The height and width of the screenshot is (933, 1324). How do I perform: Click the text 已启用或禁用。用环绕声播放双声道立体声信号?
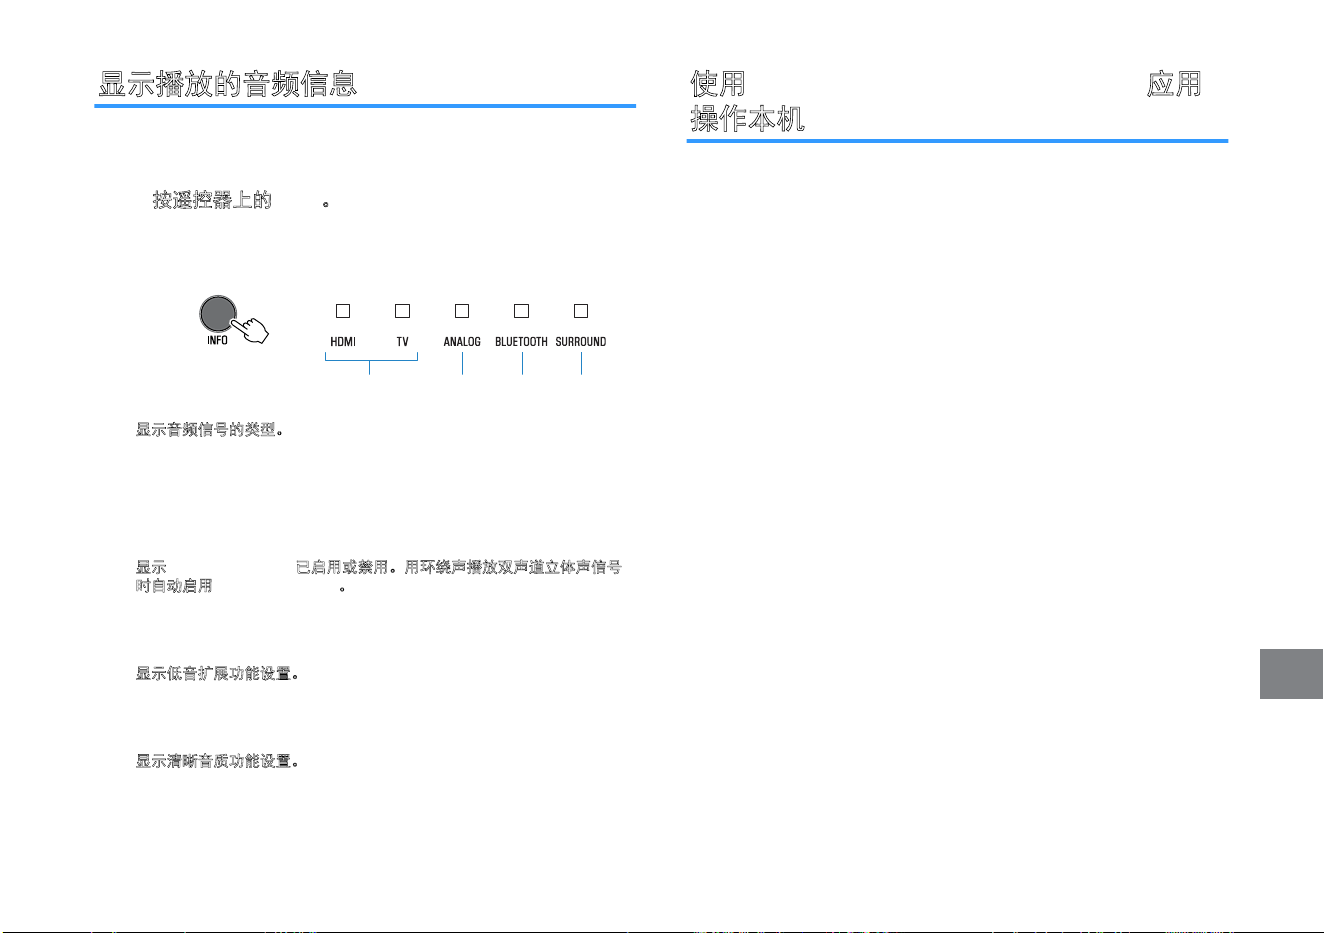(x=459, y=568)
